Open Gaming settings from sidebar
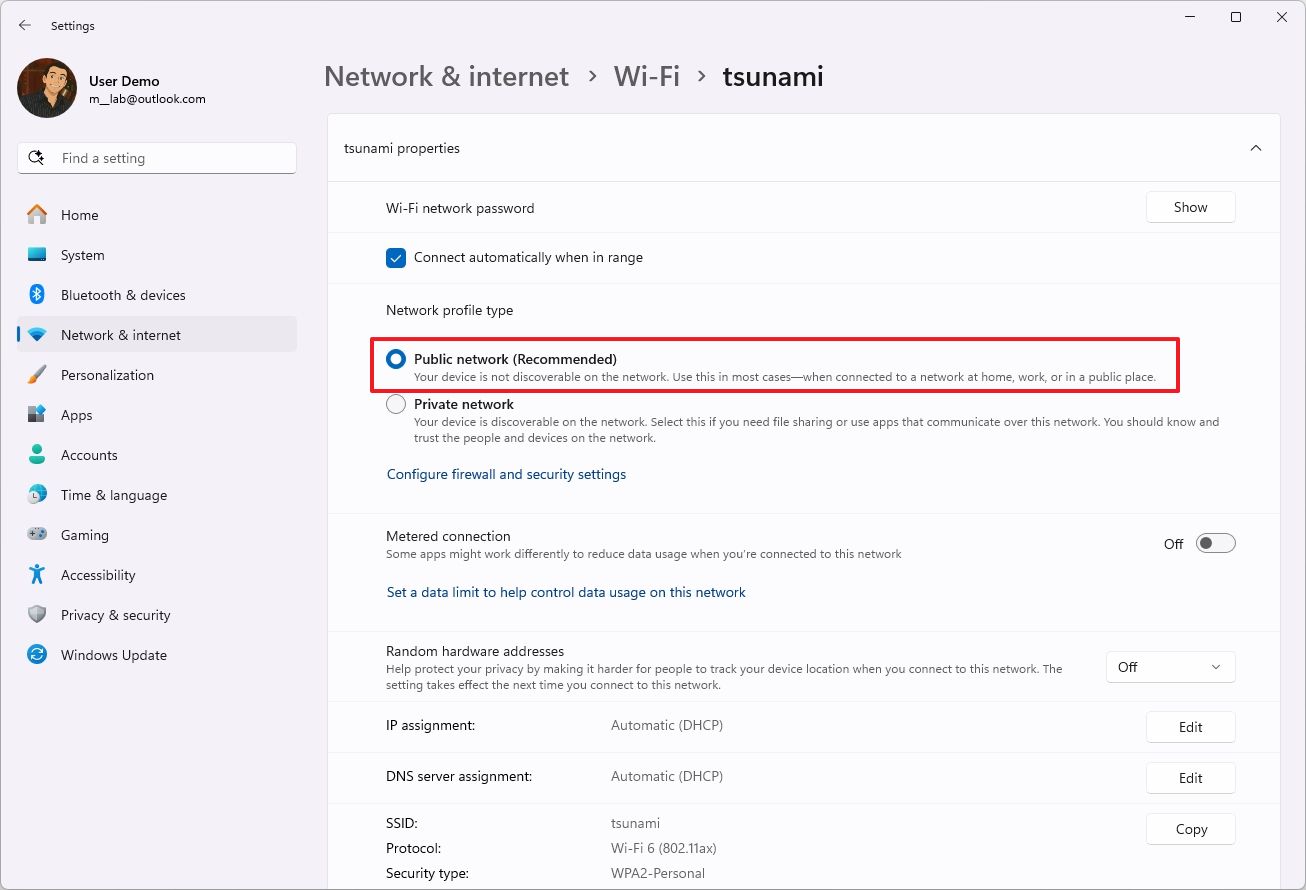Viewport: 1306px width, 890px height. [x=85, y=535]
